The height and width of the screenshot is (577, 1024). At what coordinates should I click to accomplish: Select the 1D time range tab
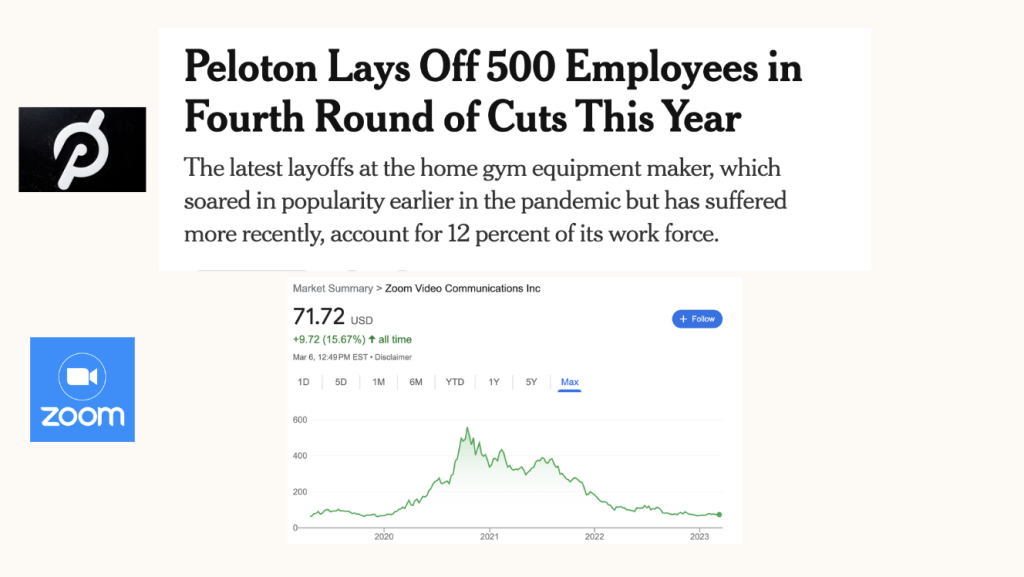304,382
